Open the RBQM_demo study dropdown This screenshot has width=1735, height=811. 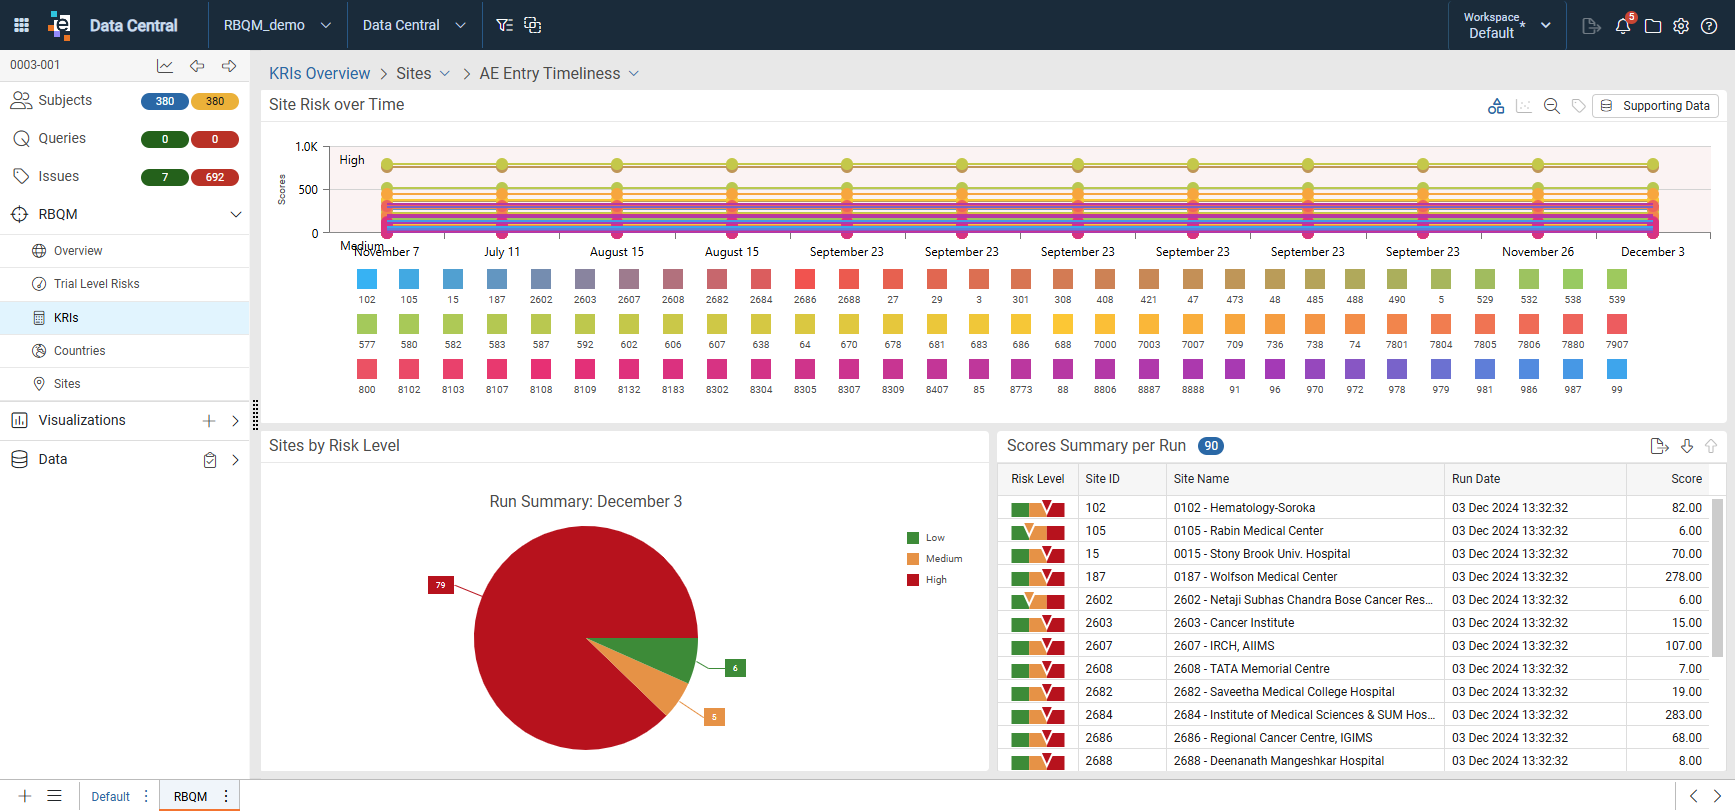coord(277,25)
